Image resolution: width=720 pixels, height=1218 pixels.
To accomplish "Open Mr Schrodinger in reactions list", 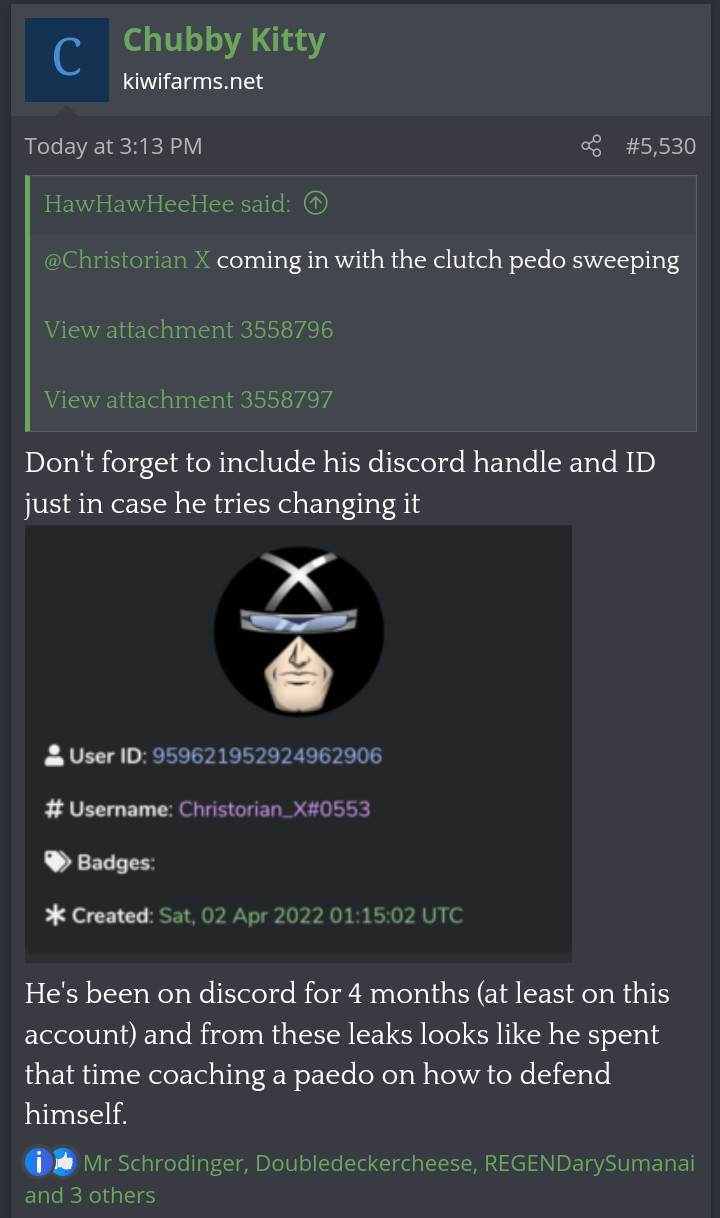I will [165, 1163].
